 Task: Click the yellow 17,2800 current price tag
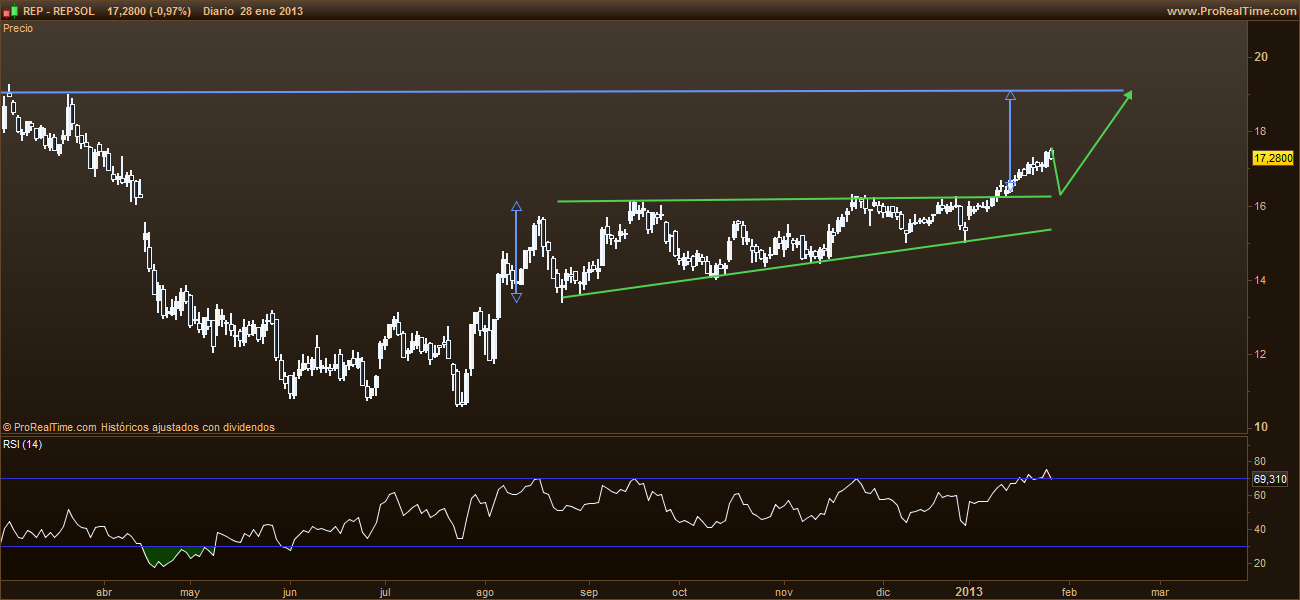point(1273,158)
